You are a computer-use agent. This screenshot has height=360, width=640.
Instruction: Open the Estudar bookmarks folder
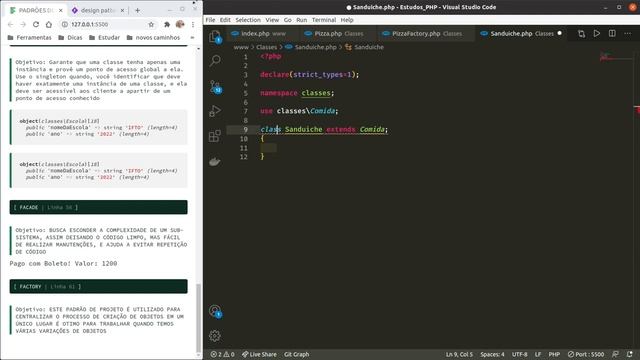click(x=104, y=38)
